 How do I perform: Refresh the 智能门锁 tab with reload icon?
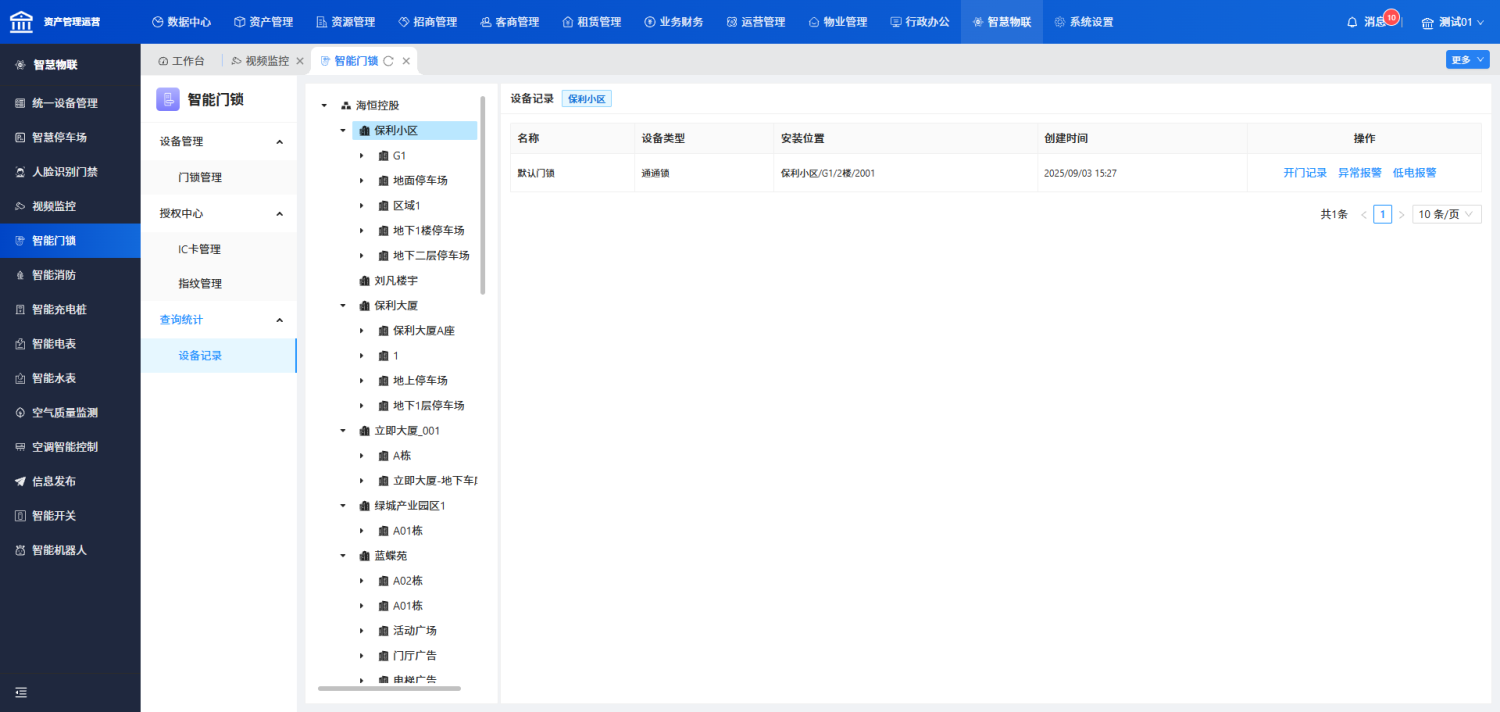tap(388, 61)
